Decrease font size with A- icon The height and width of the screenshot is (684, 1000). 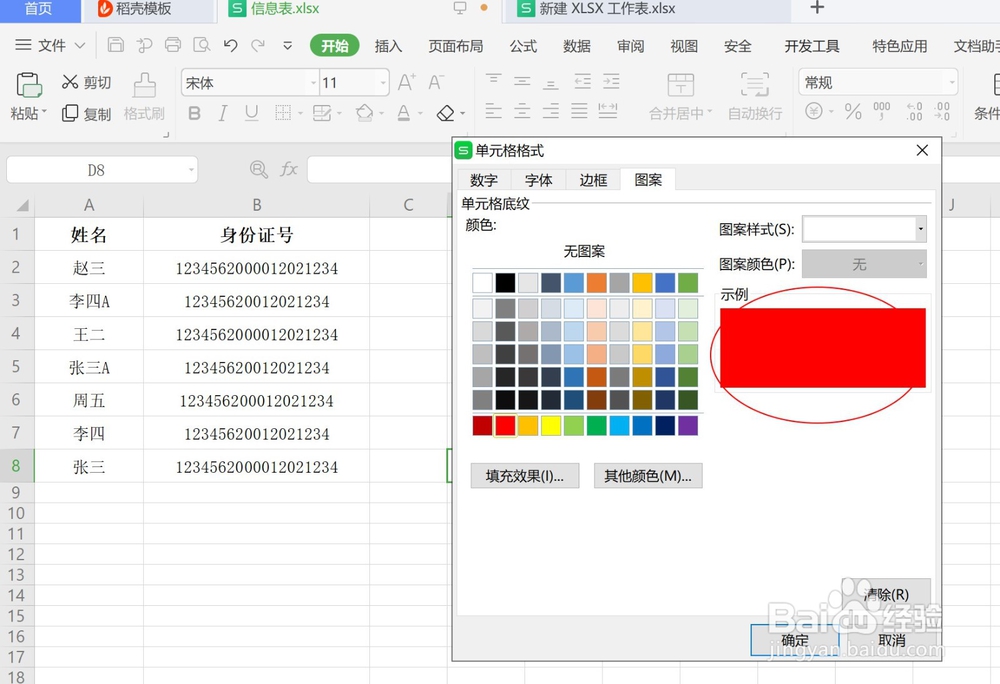point(436,82)
